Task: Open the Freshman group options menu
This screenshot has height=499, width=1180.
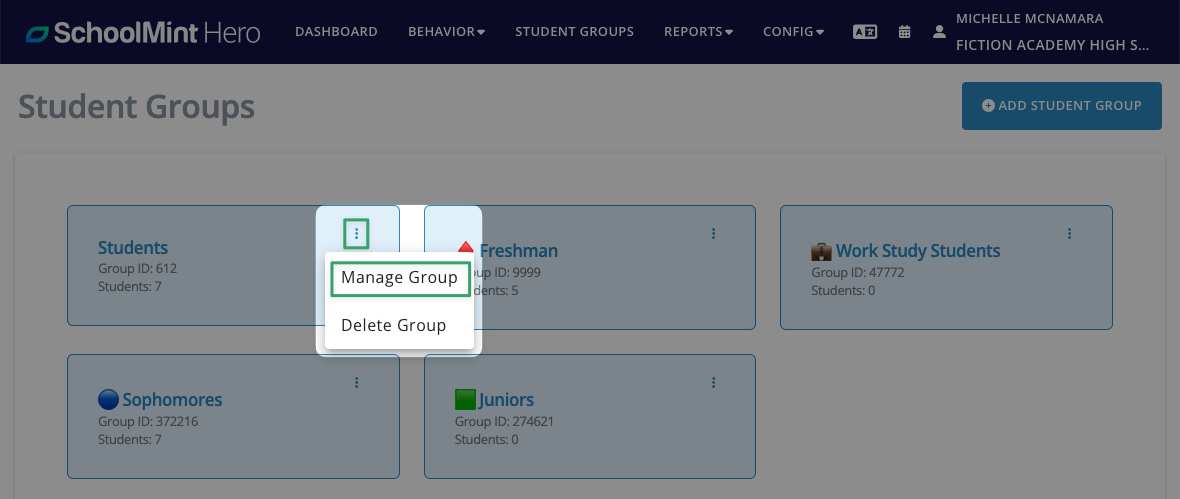Action: pos(713,234)
